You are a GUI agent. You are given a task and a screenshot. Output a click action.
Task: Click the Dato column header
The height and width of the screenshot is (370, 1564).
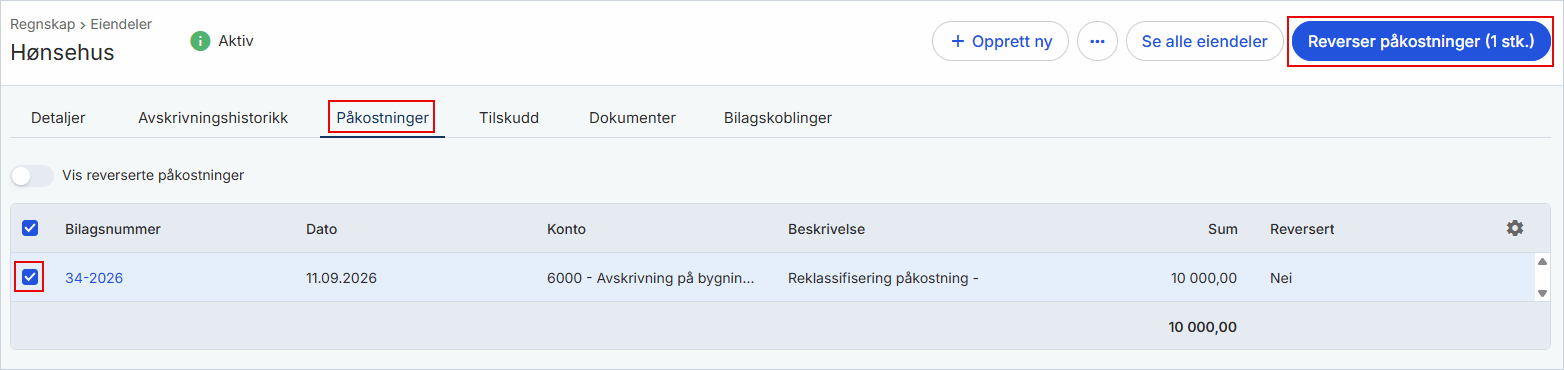point(321,229)
